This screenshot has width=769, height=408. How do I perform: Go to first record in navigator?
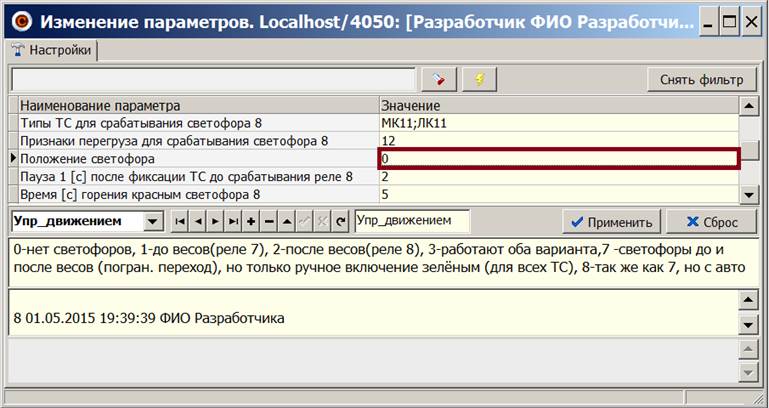[180, 222]
